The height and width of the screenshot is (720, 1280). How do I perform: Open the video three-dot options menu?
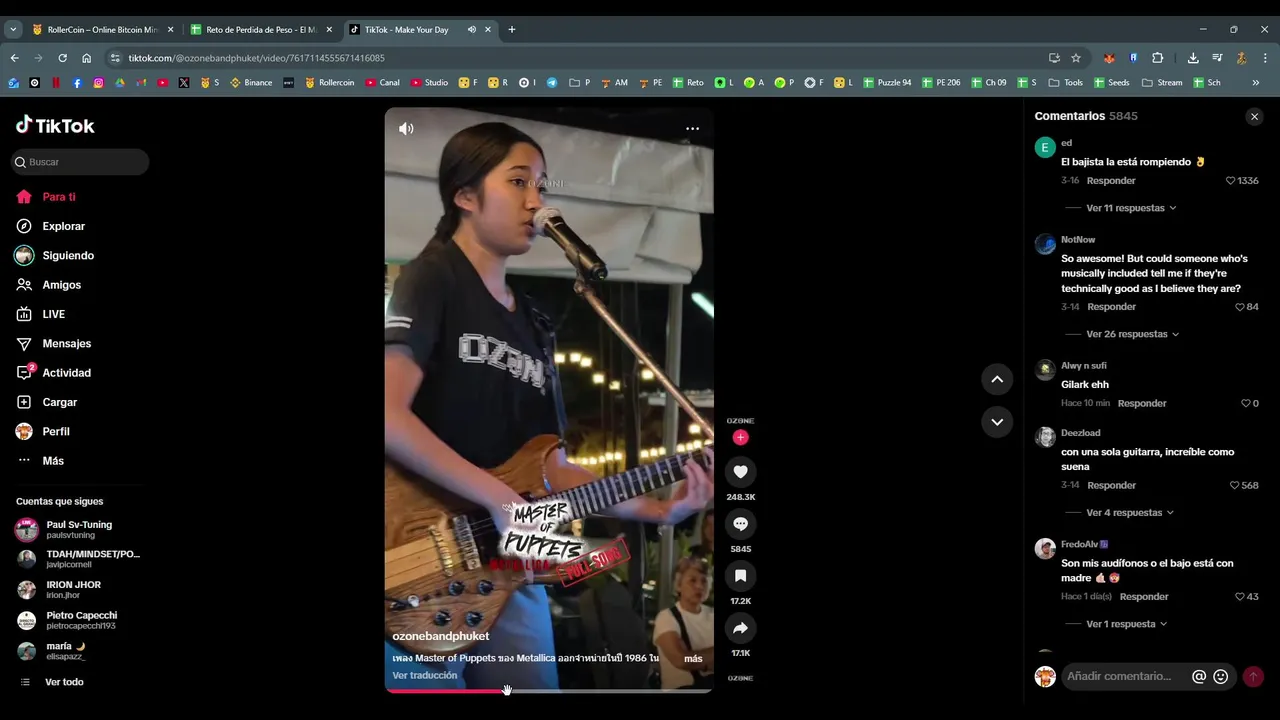tap(692, 129)
